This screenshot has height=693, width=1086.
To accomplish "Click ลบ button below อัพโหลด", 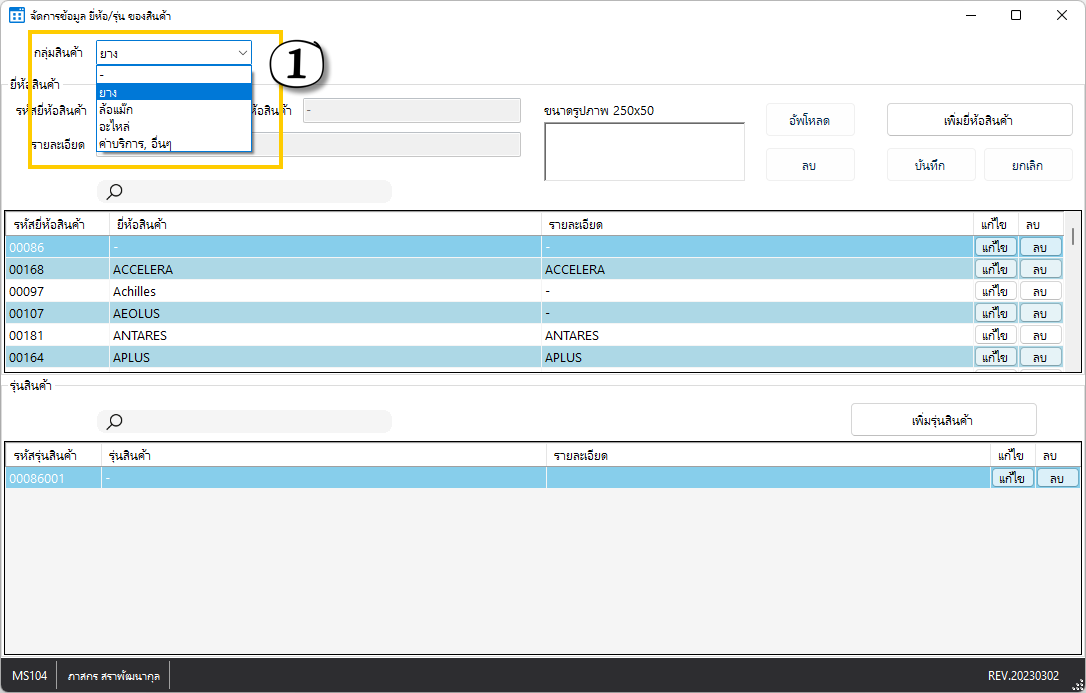I will 809,165.
